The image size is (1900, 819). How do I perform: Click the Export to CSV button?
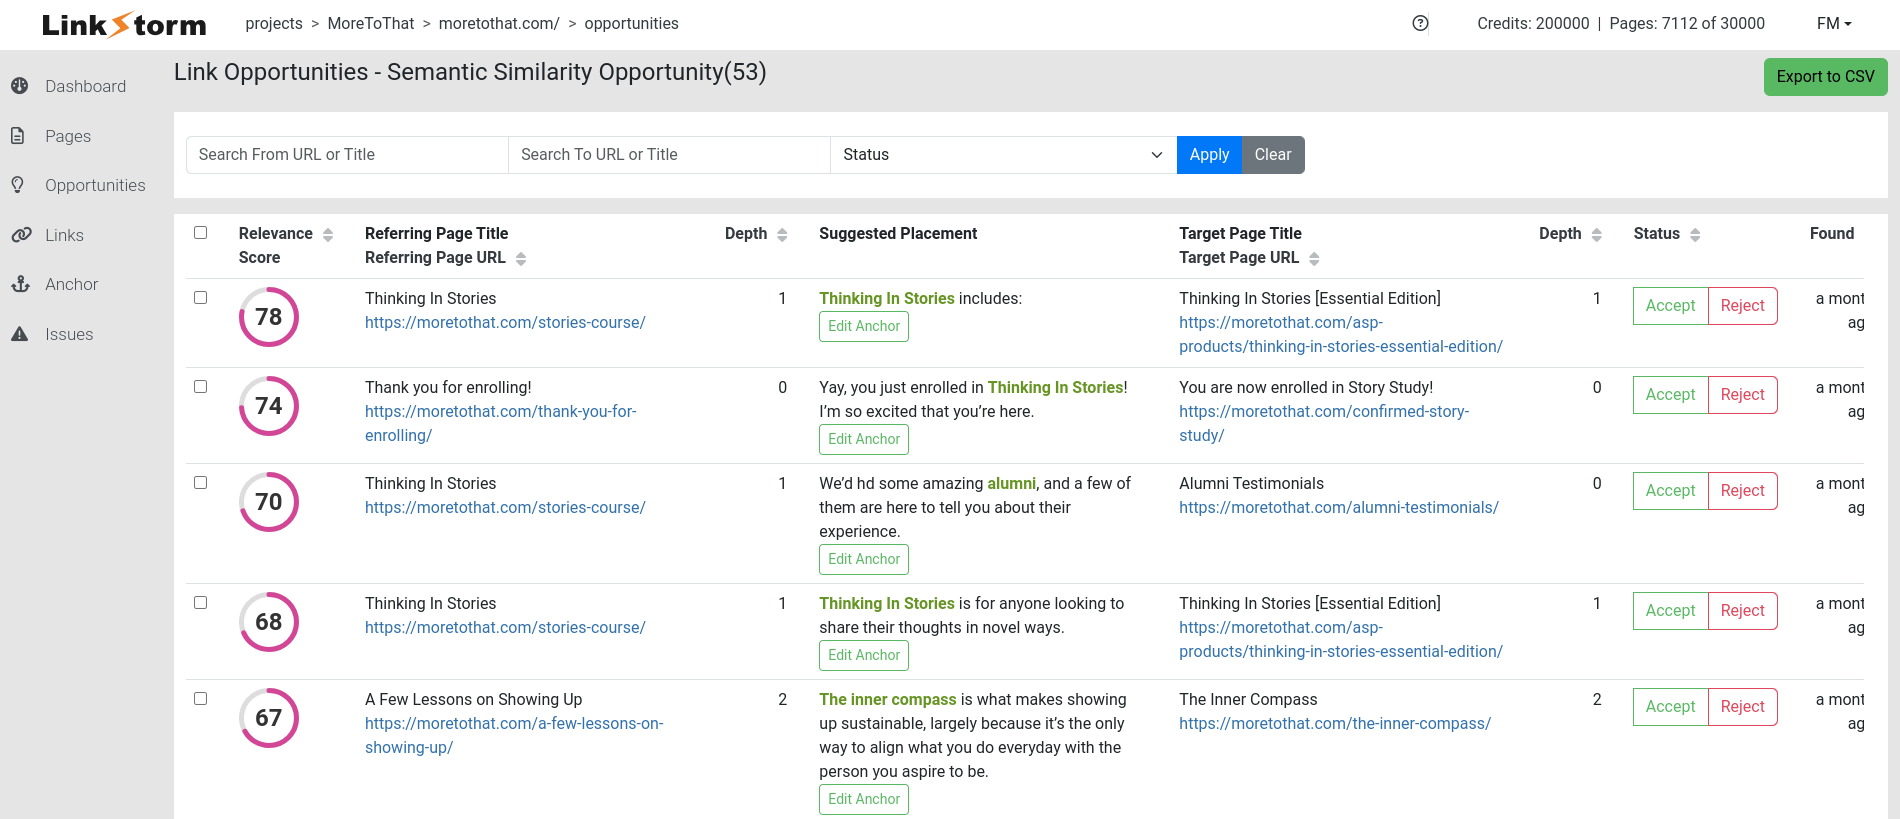(x=1825, y=77)
